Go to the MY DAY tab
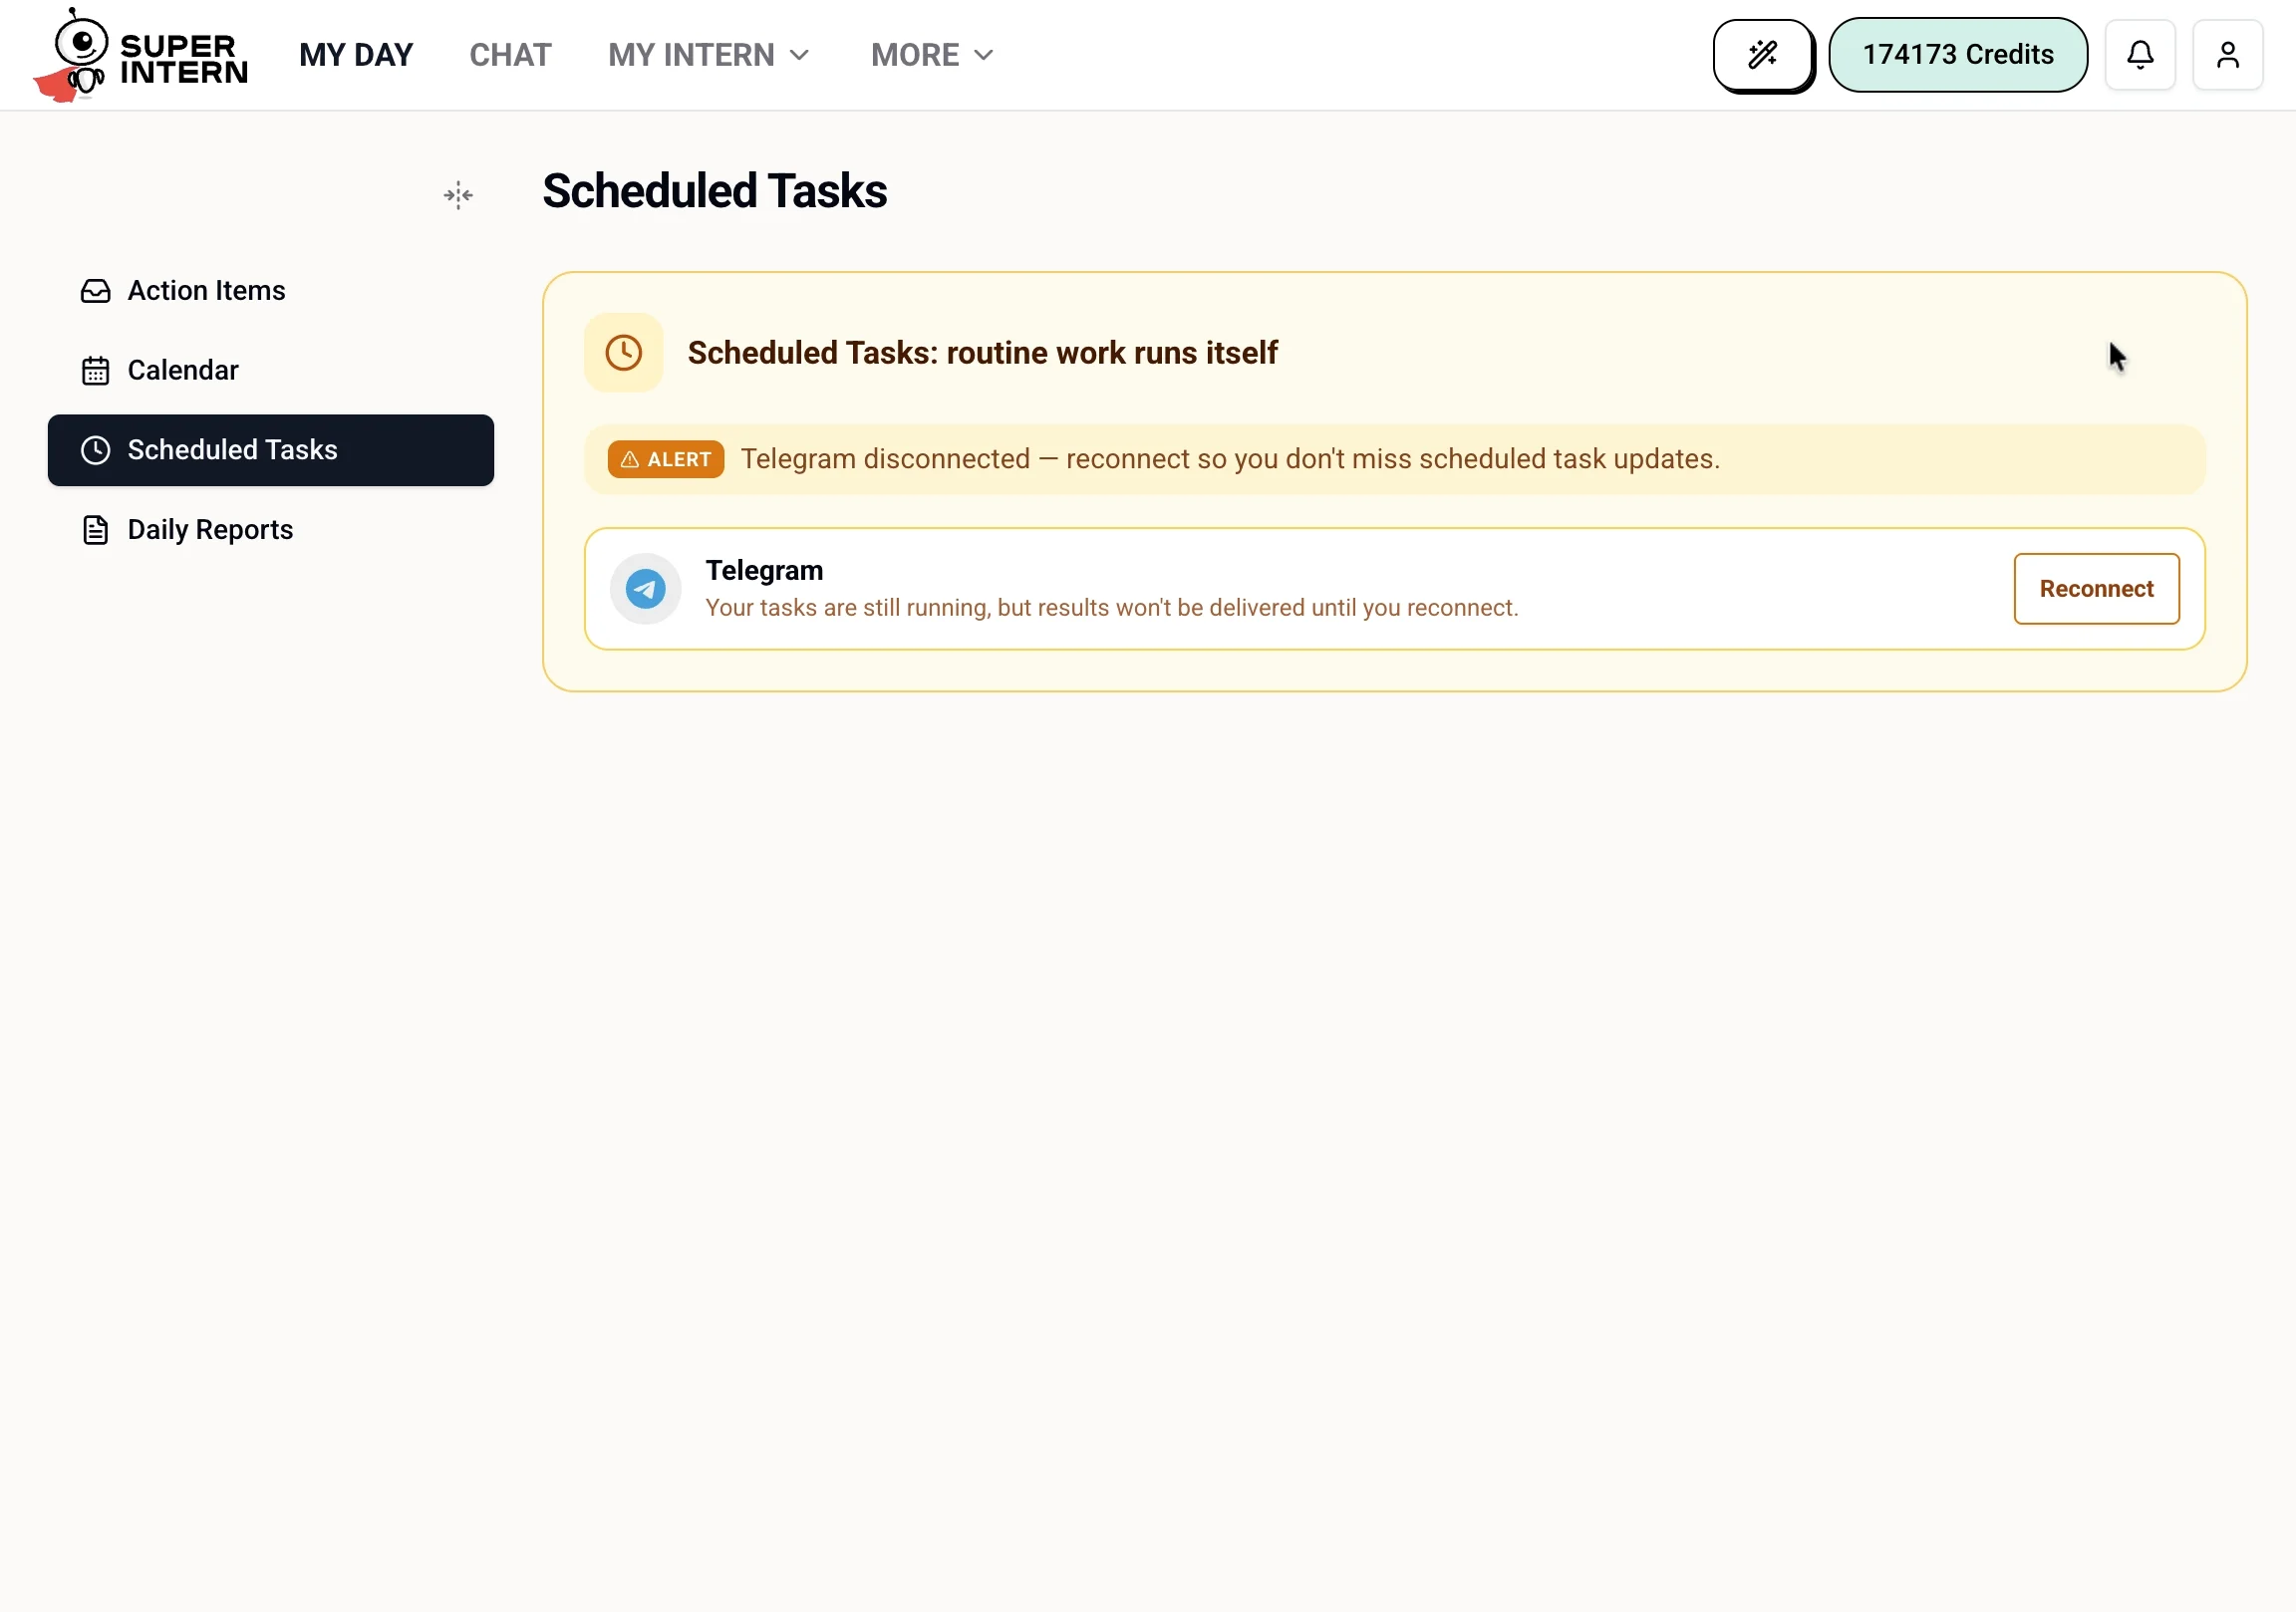2296x1612 pixels. (x=356, y=55)
